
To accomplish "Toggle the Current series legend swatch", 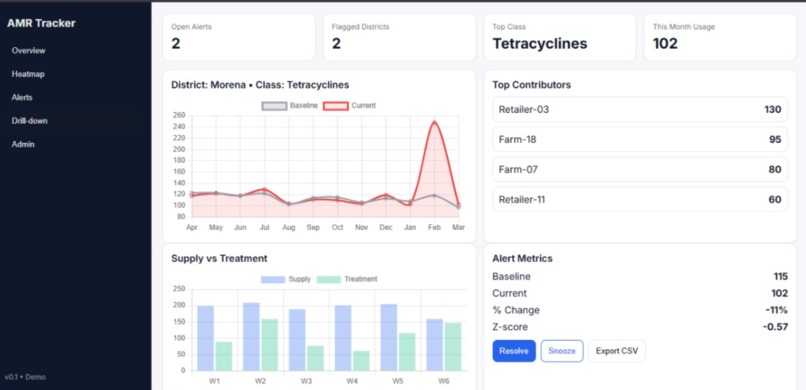I will click(336, 106).
